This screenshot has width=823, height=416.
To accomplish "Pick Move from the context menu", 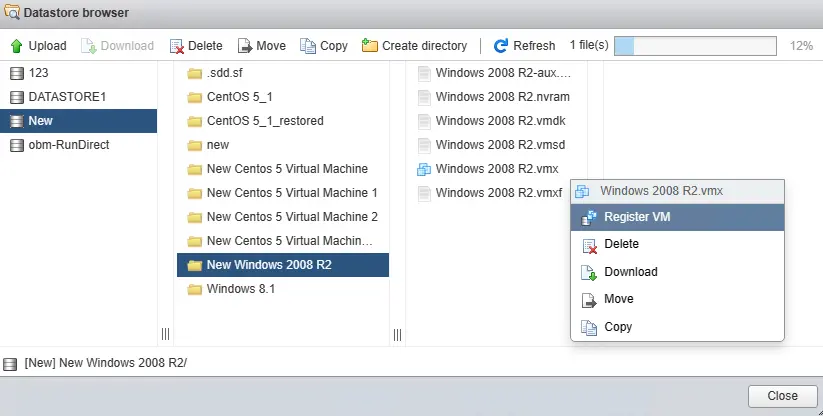I will (x=618, y=299).
